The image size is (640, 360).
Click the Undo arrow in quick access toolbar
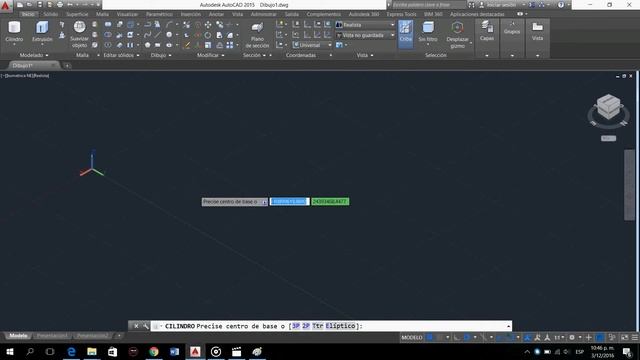(70, 5)
